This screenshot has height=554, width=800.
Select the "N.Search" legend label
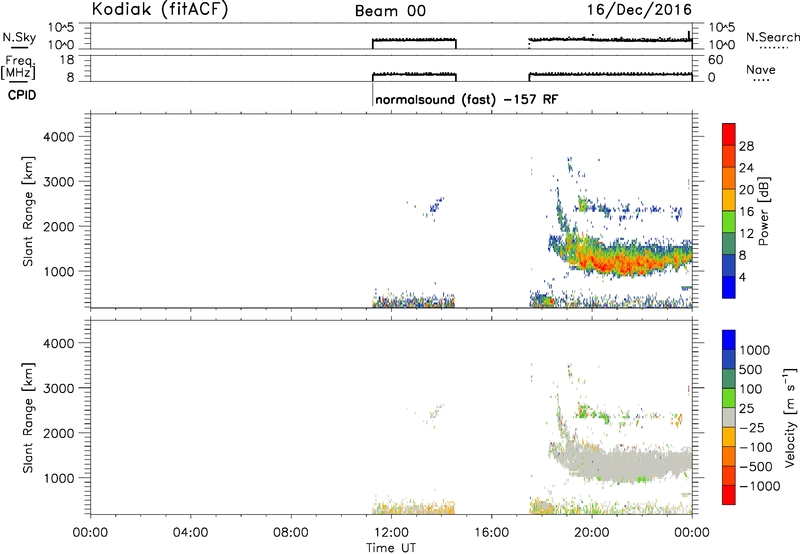coord(772,37)
